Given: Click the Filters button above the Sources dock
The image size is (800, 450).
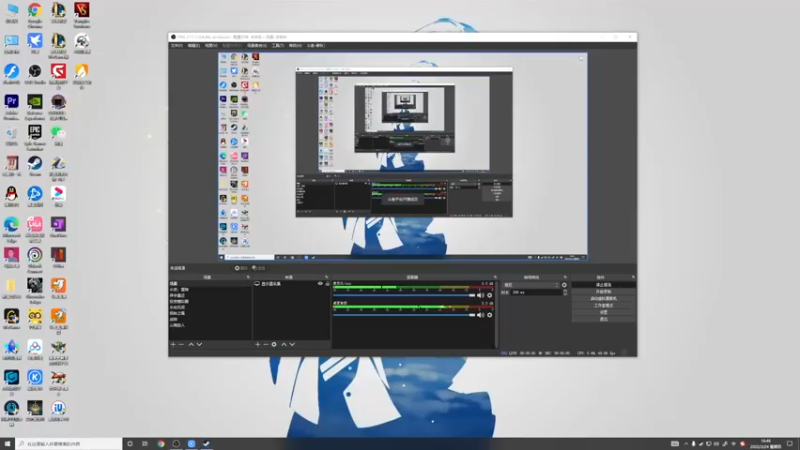Looking at the screenshot, I should pyautogui.click(x=259, y=268).
